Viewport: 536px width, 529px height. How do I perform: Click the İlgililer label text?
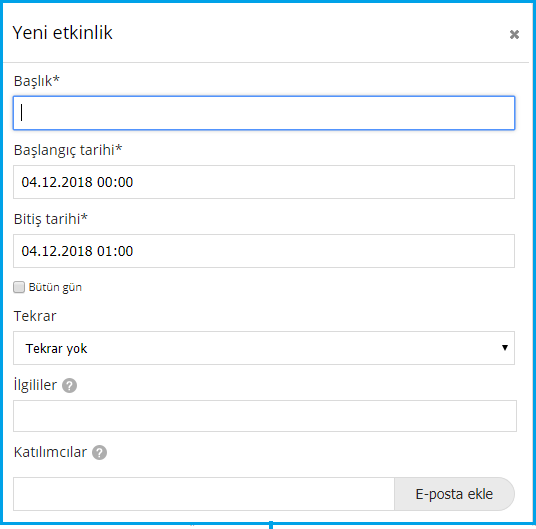(x=35, y=385)
